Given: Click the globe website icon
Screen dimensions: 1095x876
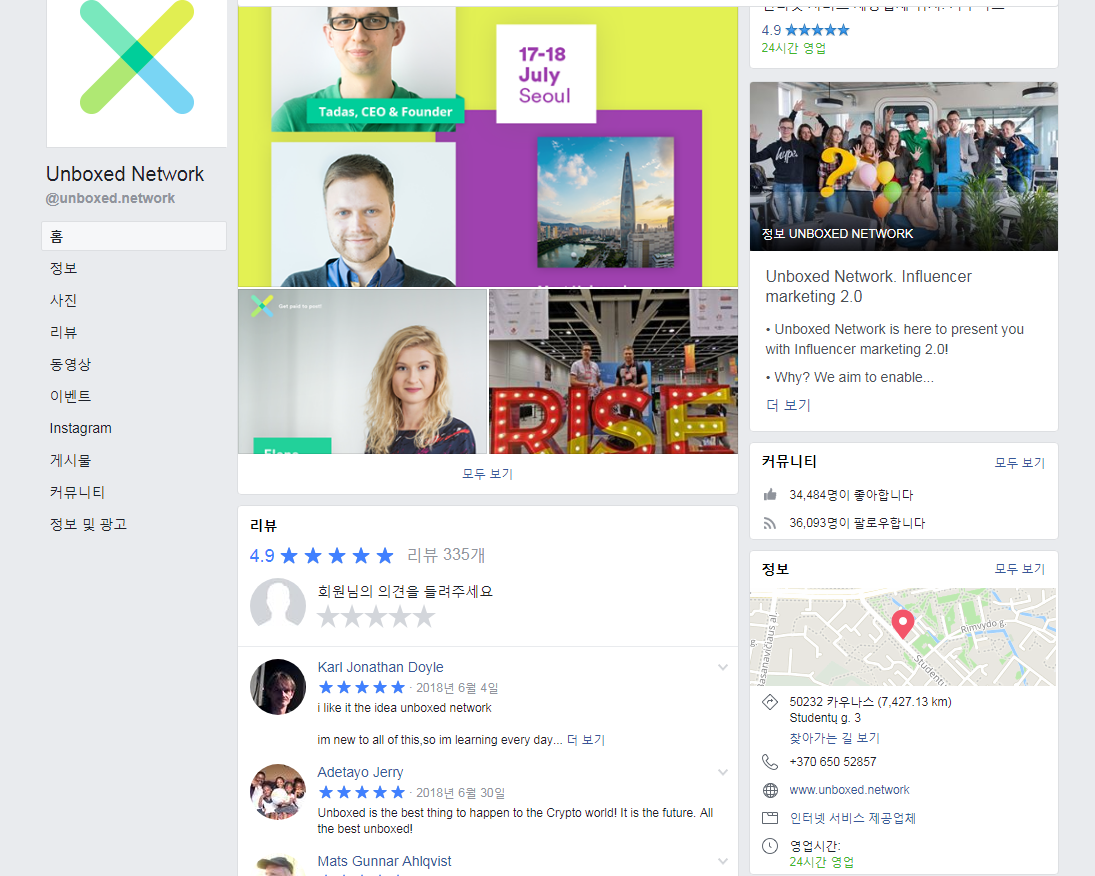Looking at the screenshot, I should [770, 790].
